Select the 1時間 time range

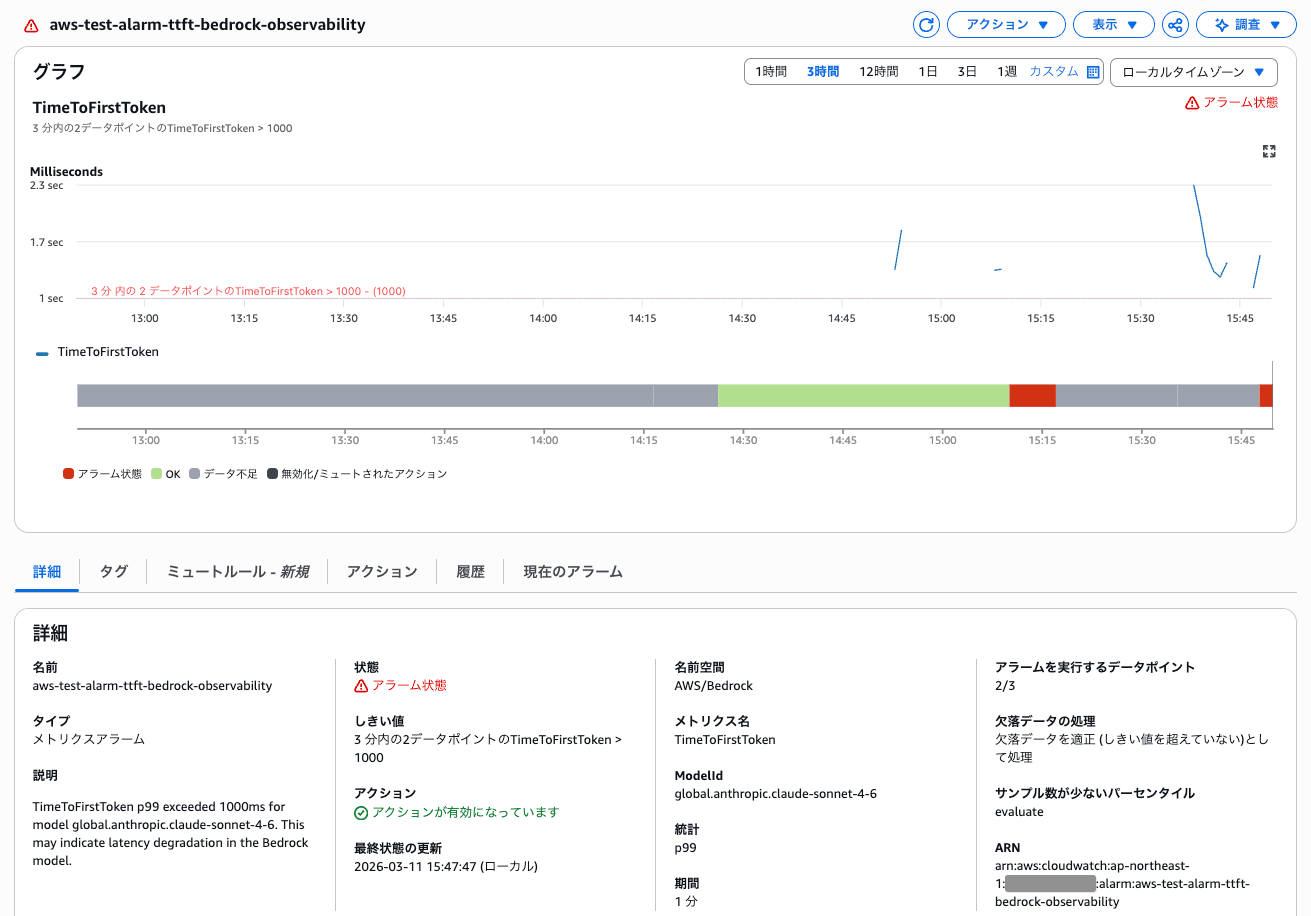772,71
